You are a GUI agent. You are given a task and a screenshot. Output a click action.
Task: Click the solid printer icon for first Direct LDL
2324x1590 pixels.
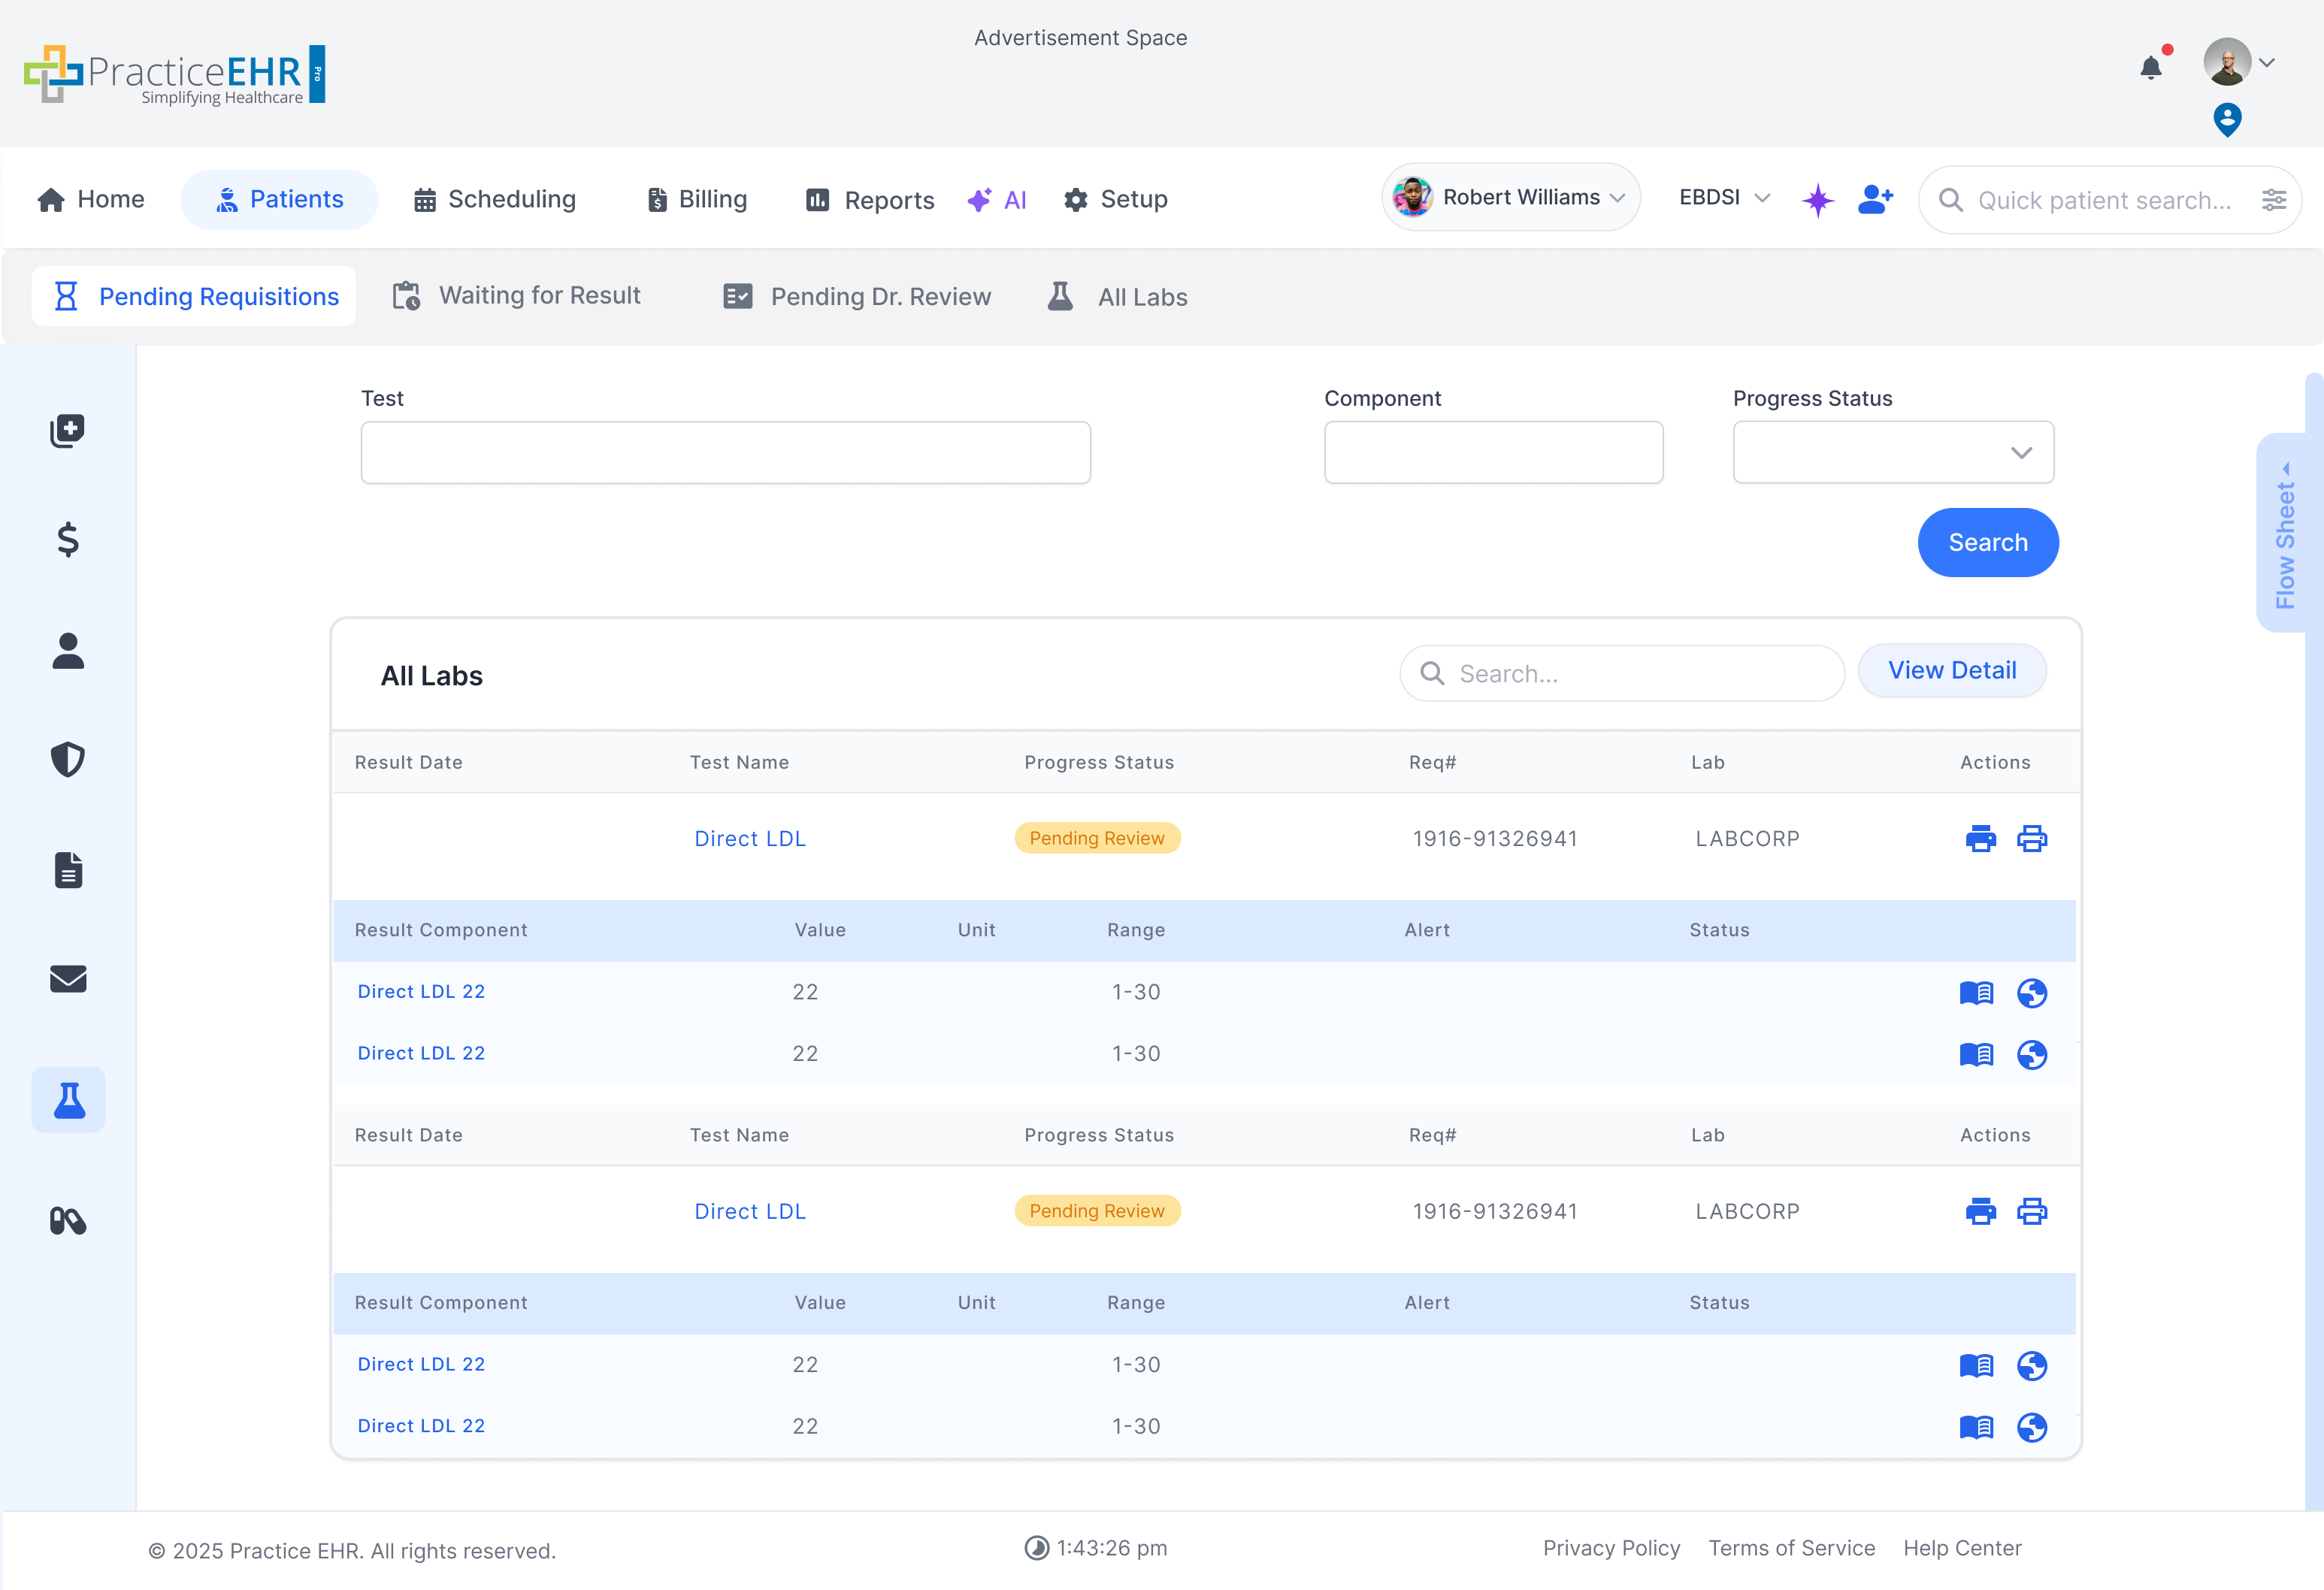pos(1980,838)
